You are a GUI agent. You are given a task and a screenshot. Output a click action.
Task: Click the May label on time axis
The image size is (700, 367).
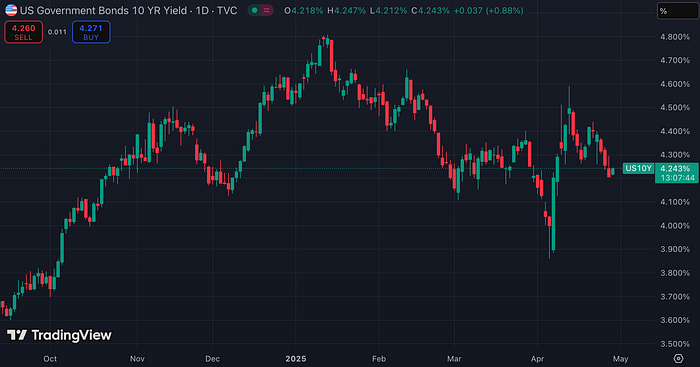(x=621, y=359)
